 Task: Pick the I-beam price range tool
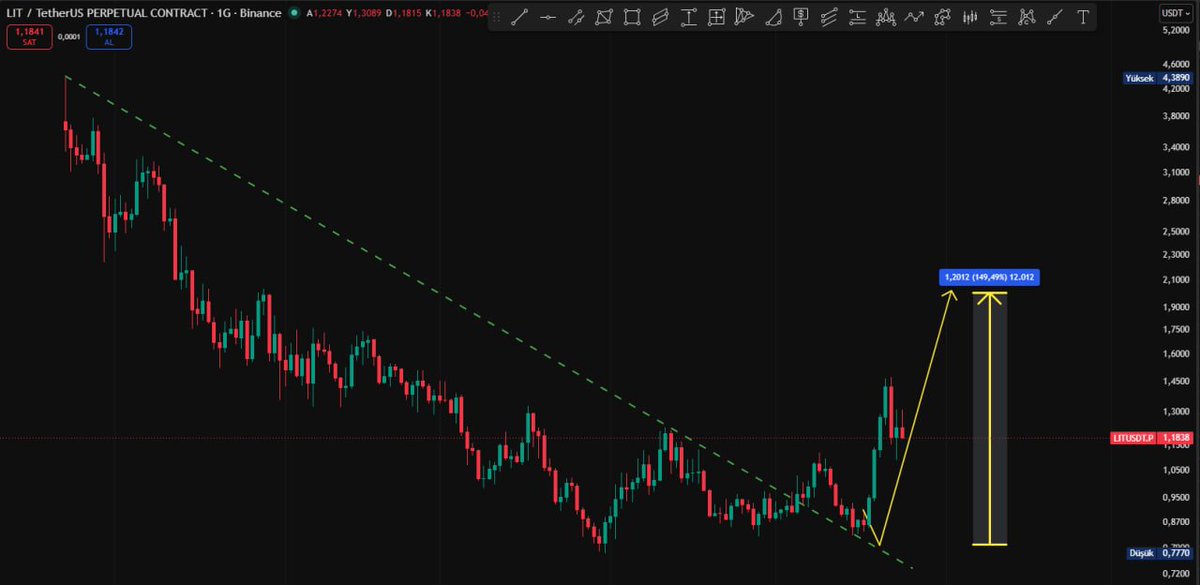click(x=688, y=17)
